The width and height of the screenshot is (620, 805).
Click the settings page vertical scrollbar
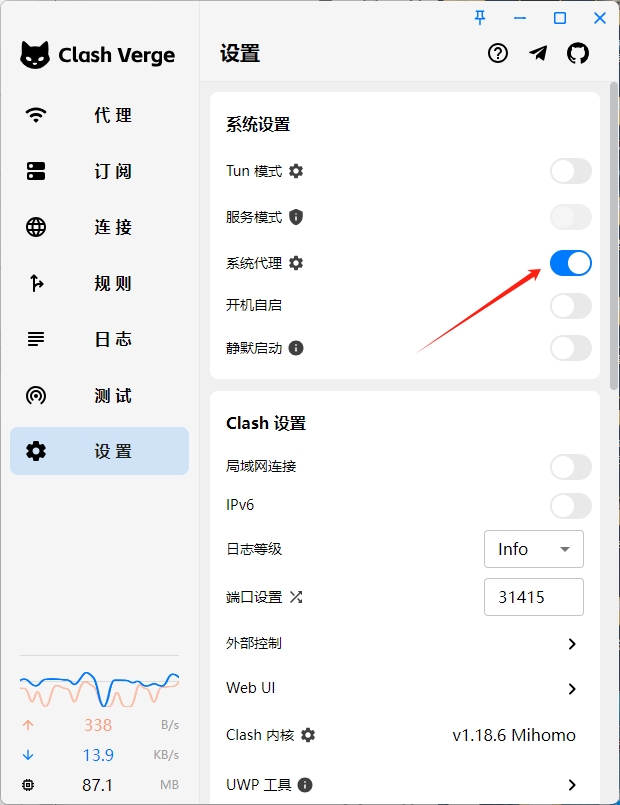(x=614, y=236)
